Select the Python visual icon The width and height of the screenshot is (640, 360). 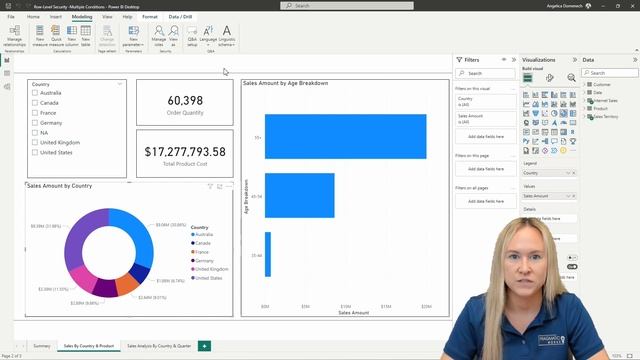click(526, 141)
